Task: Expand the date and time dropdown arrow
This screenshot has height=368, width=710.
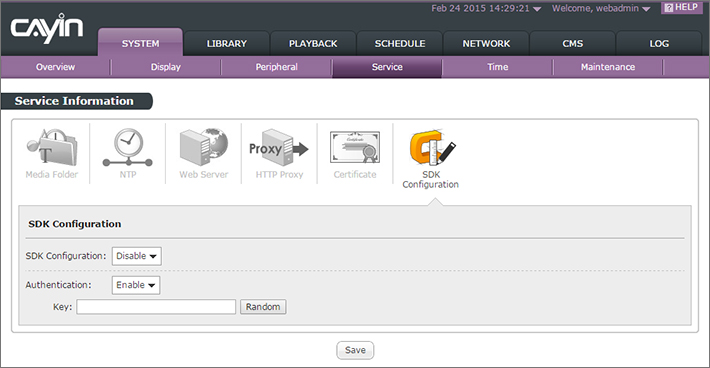Action: pos(537,9)
